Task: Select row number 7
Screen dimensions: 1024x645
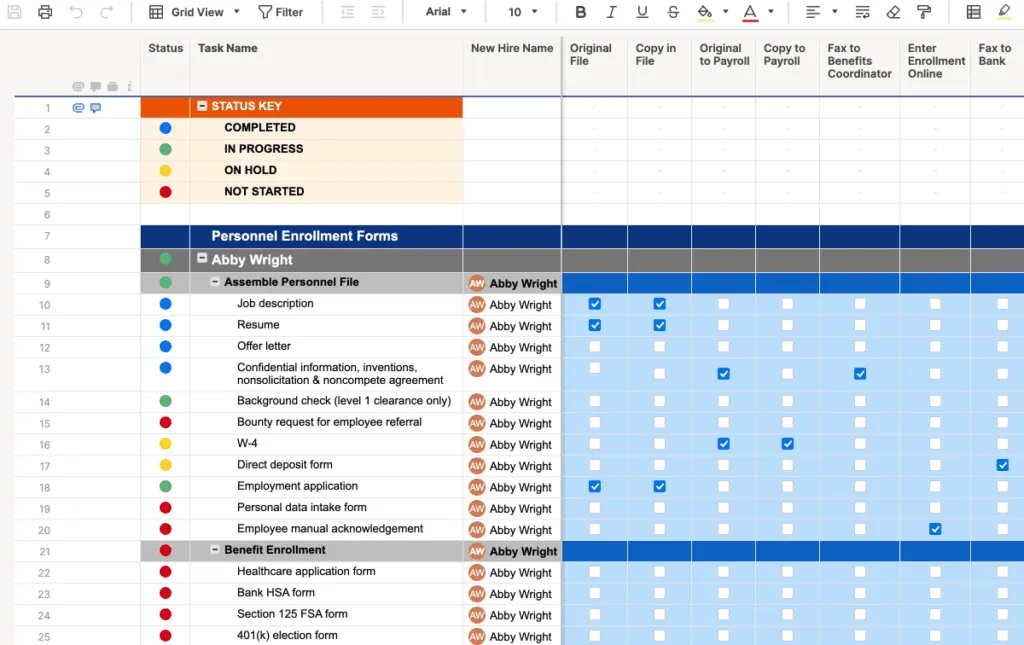Action: click(47, 236)
